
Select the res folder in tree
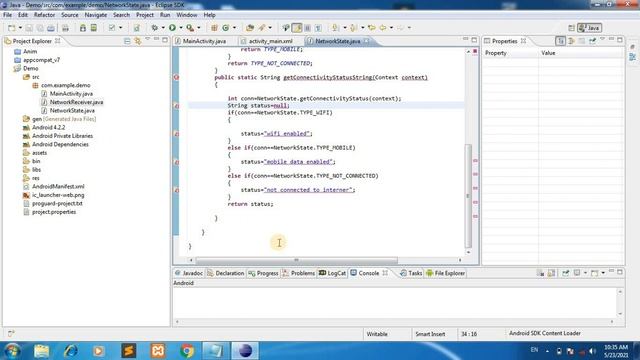[36, 178]
